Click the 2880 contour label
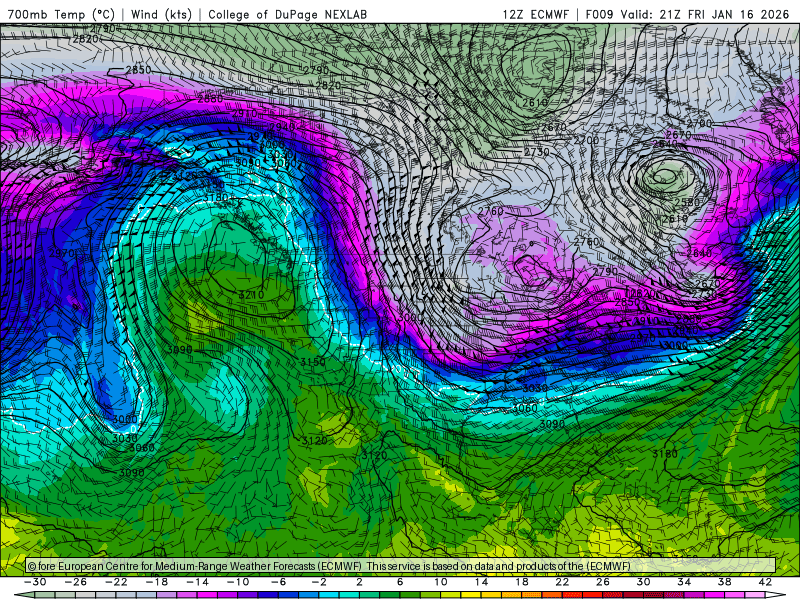 pos(210,98)
